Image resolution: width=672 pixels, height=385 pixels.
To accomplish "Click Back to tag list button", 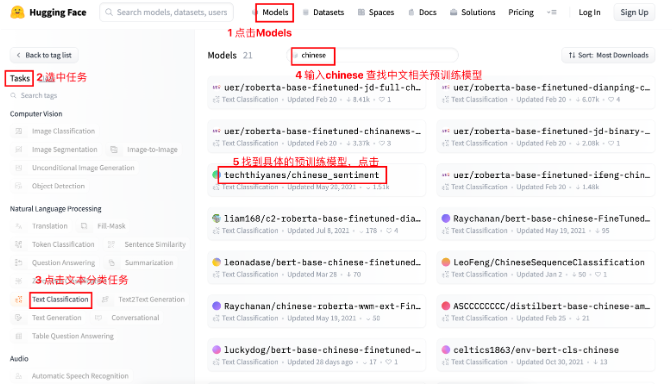I will tap(44, 55).
